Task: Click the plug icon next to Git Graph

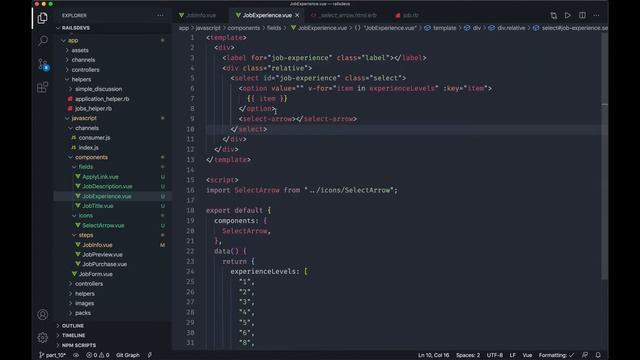Action: click(150, 355)
